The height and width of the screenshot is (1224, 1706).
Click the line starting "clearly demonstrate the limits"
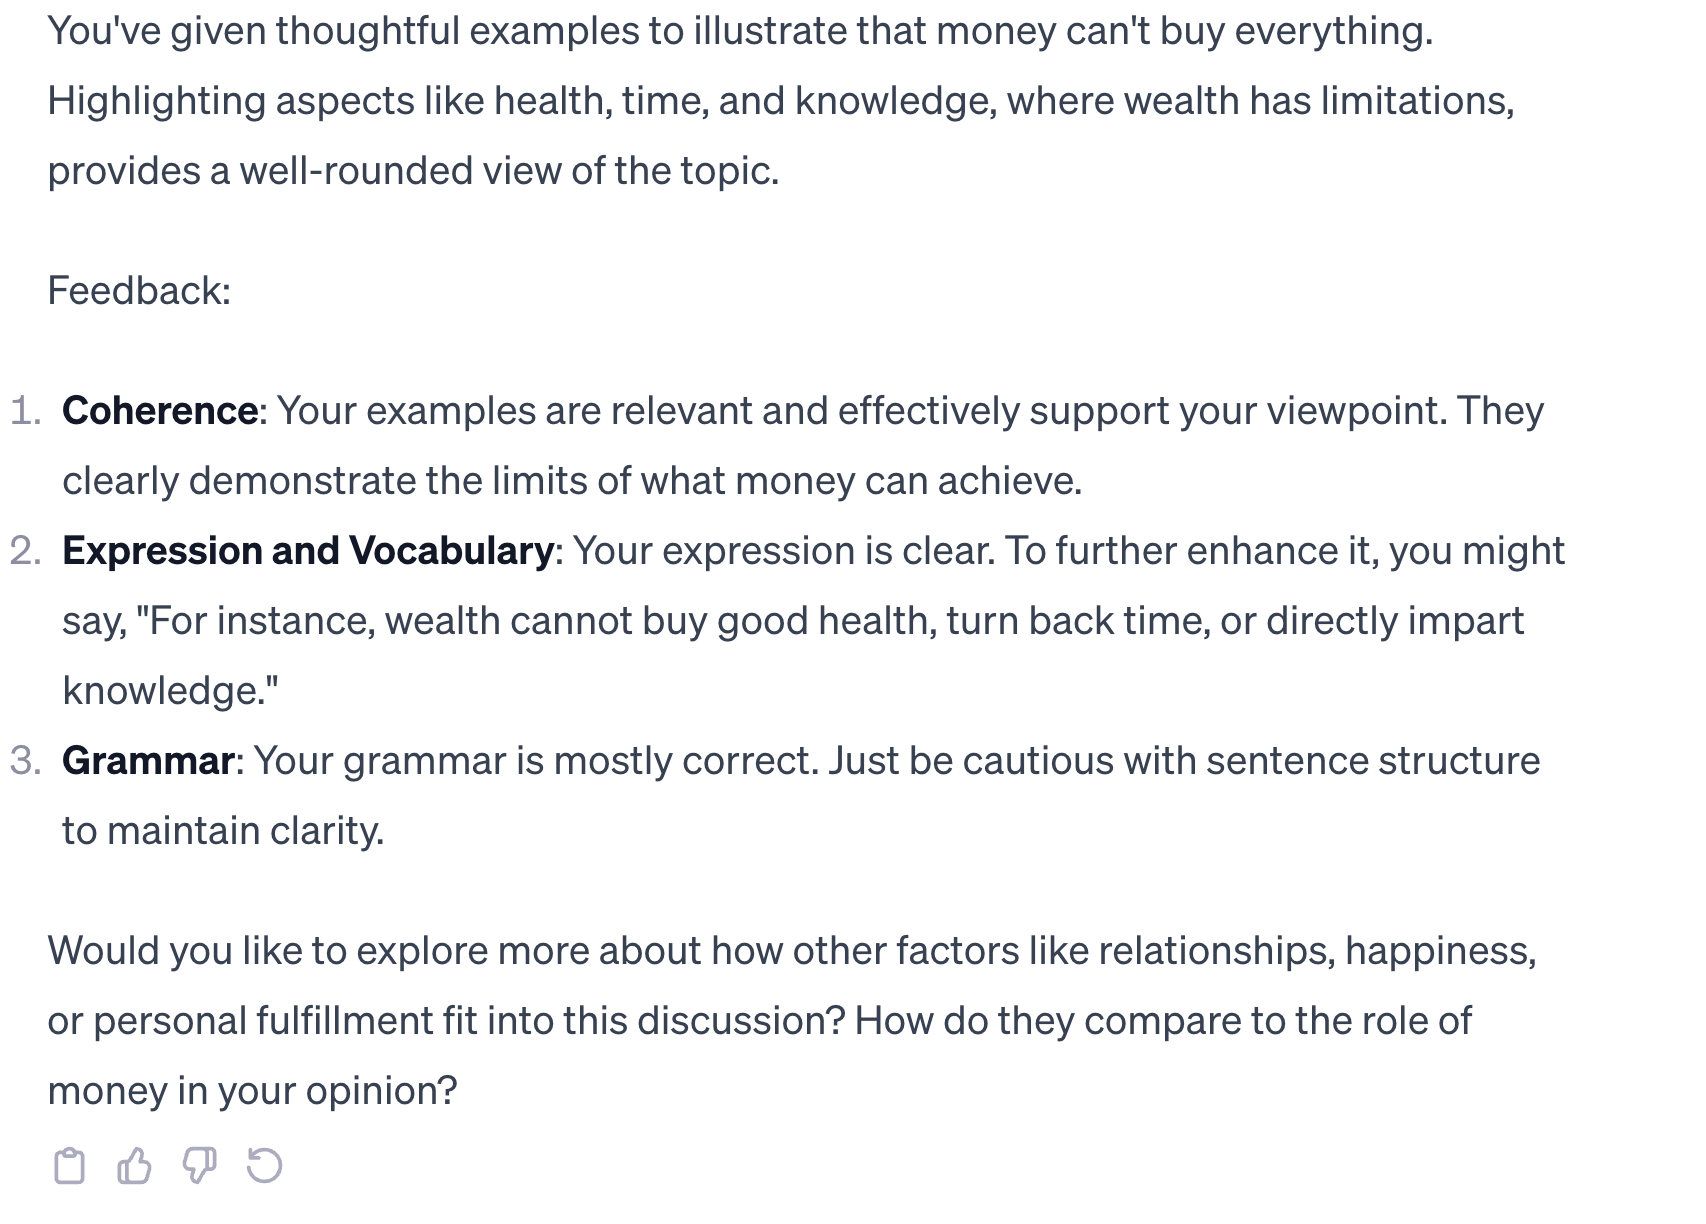[x=572, y=481]
